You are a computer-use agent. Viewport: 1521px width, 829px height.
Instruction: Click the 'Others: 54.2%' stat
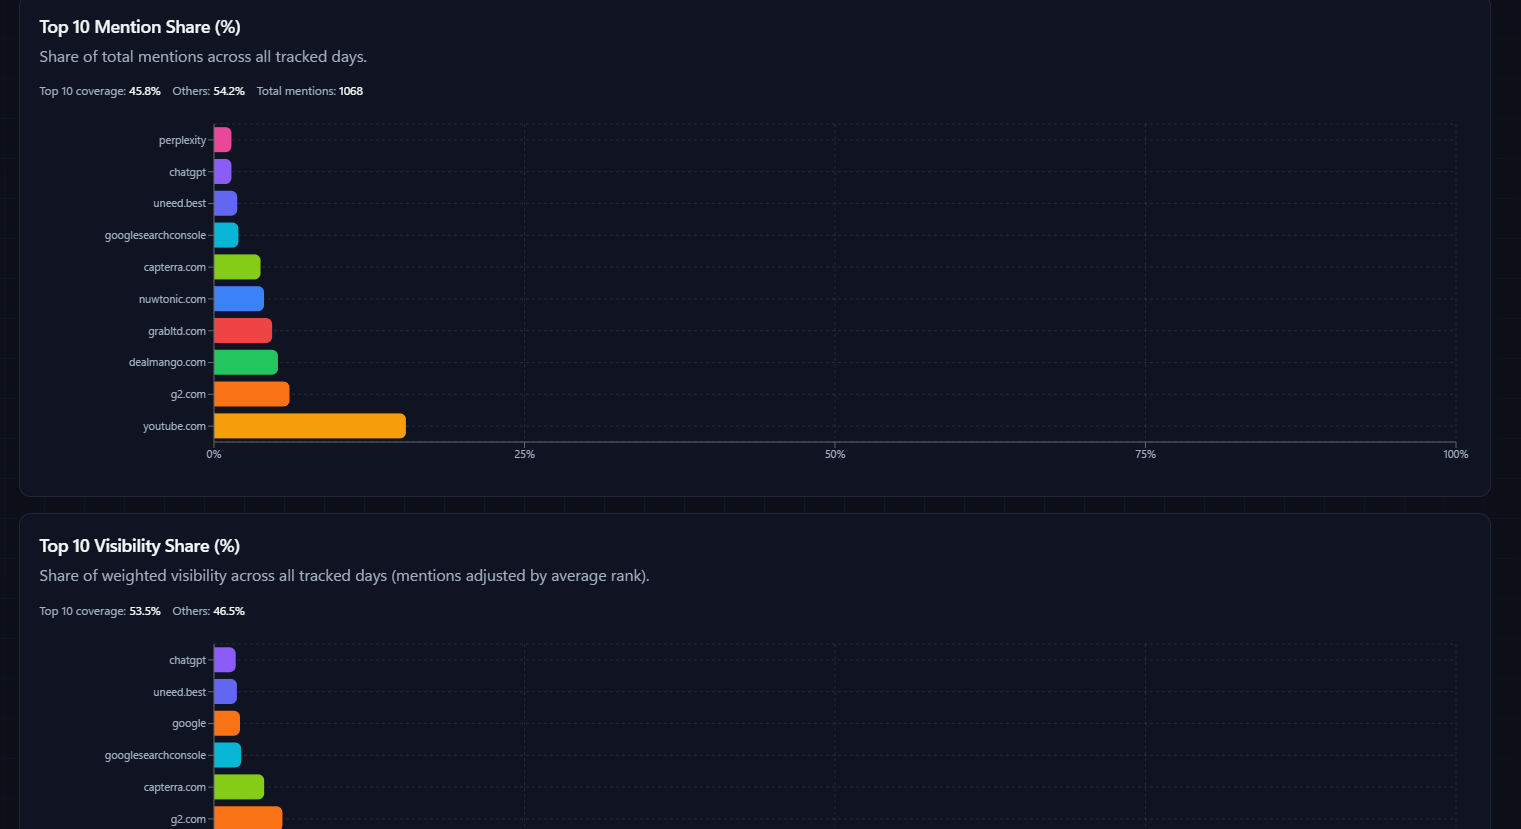click(x=208, y=91)
